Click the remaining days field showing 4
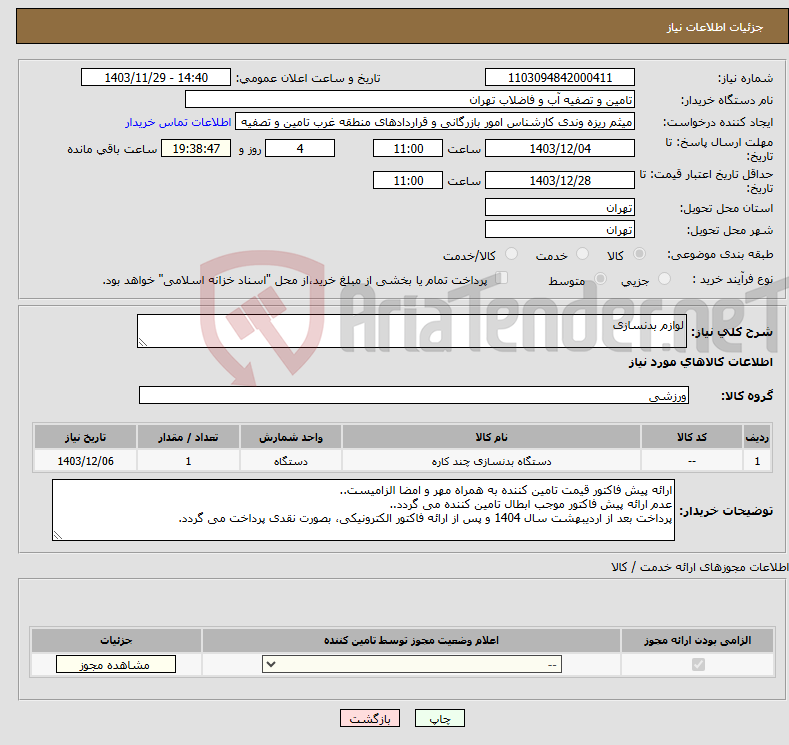This screenshot has width=789, height=745. (x=300, y=148)
